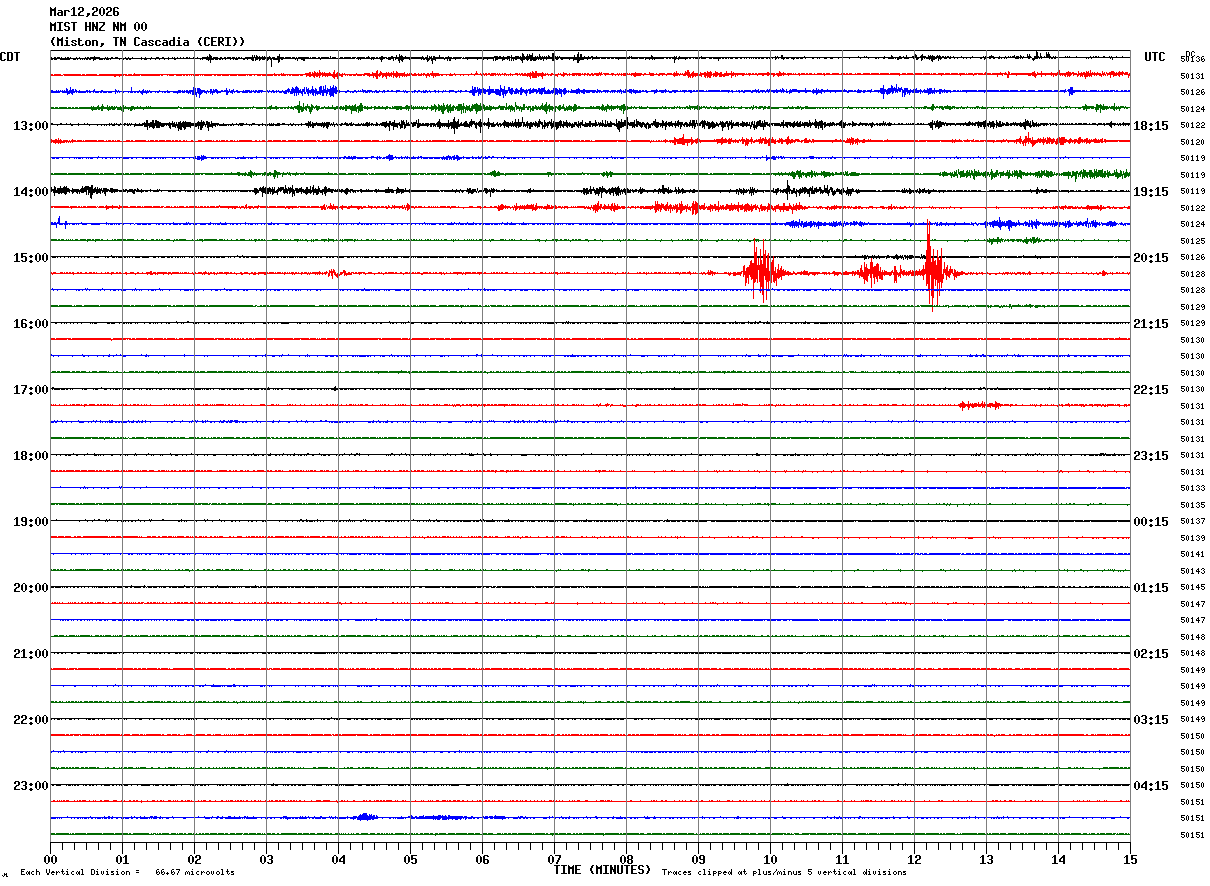Click the DC offset value '50136'
Viewport: 1210px width, 886px height.
click(x=1193, y=60)
